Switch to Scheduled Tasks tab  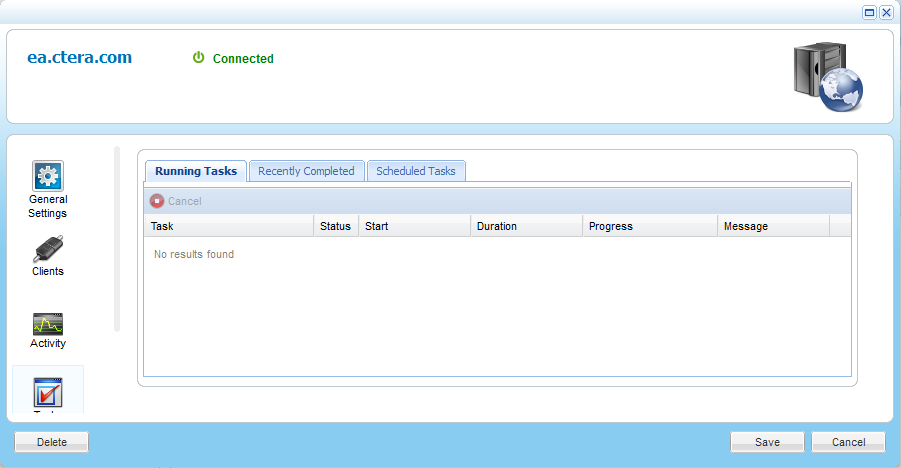click(x=416, y=171)
